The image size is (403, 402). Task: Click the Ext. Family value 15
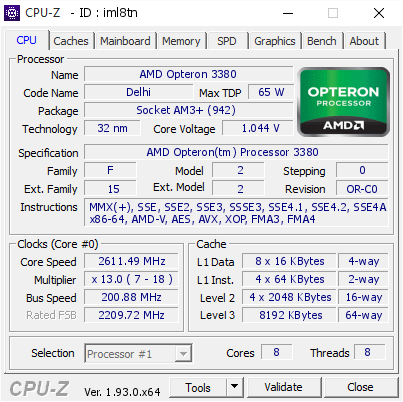tap(110, 188)
